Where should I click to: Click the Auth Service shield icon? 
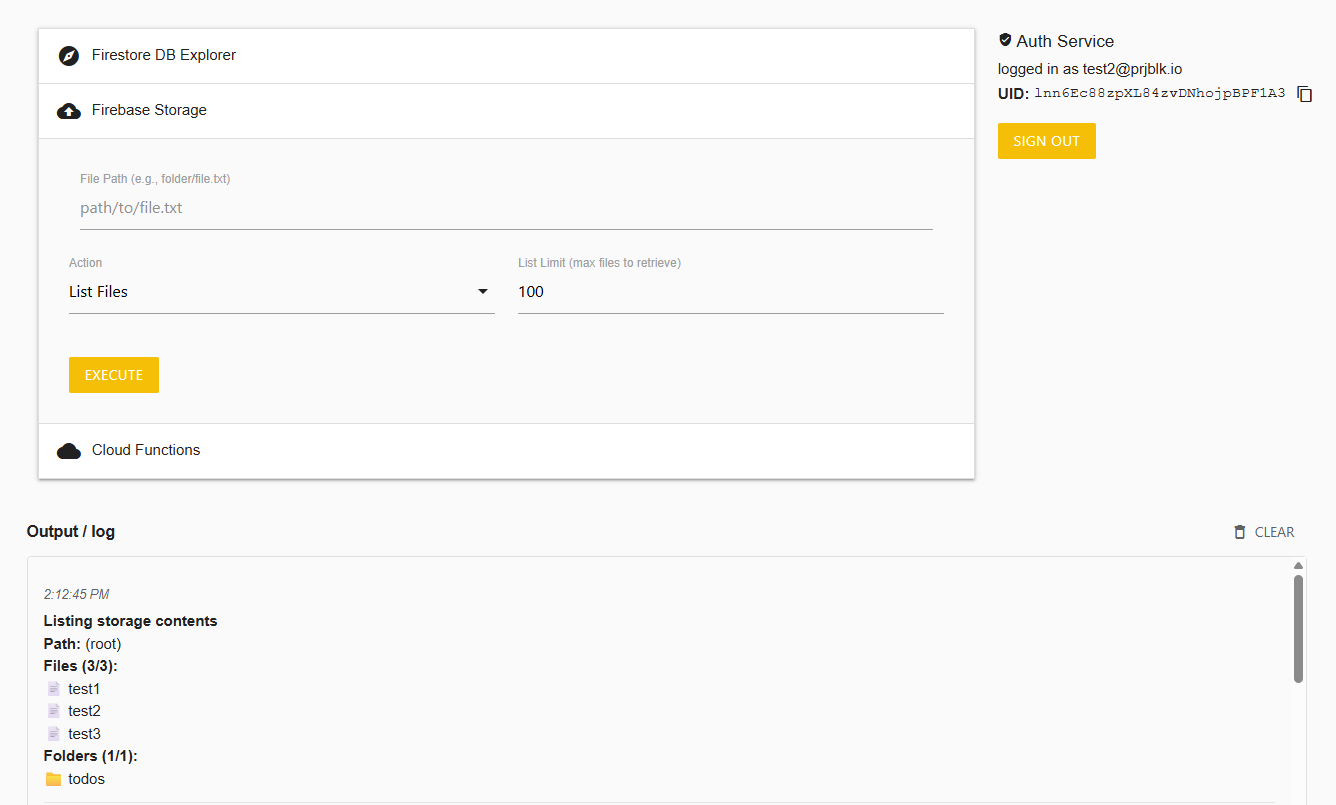[x=1005, y=40]
